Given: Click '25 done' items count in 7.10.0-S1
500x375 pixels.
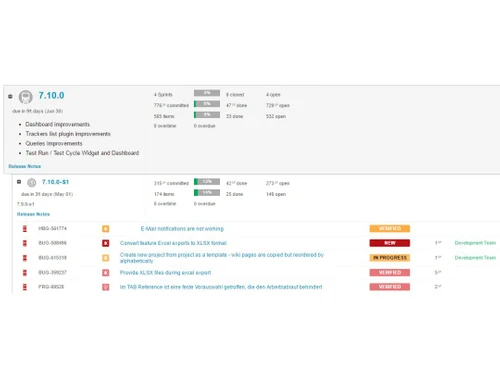Looking at the screenshot, I should point(235,194).
